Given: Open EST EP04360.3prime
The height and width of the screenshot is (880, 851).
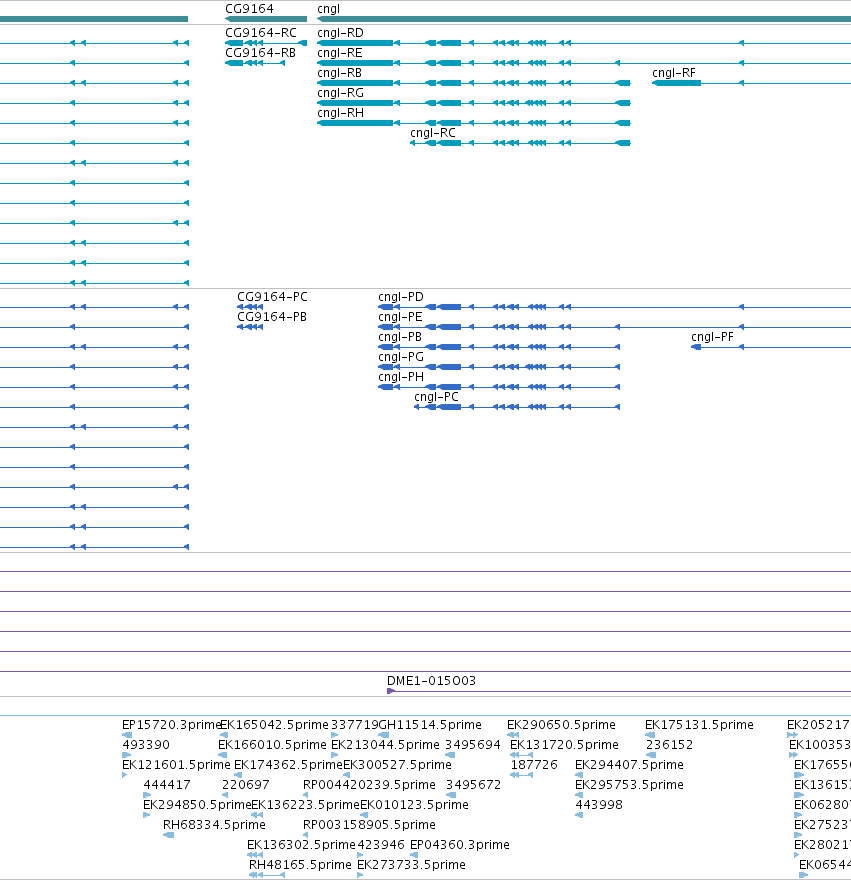Looking at the screenshot, I should [x=459, y=845].
